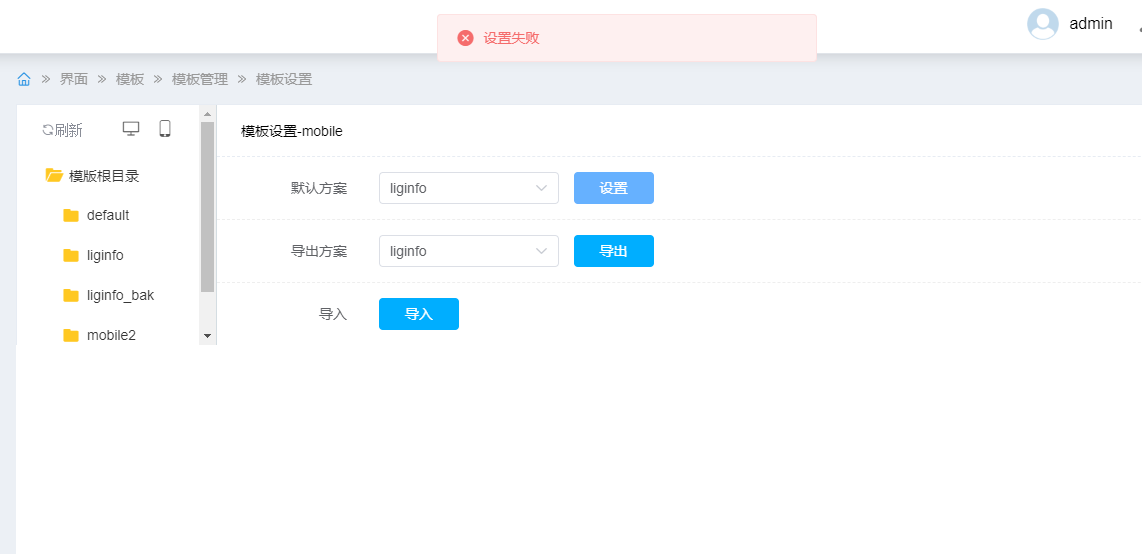
Task: Click the home icon in breadcrumb
Action: (x=24, y=79)
